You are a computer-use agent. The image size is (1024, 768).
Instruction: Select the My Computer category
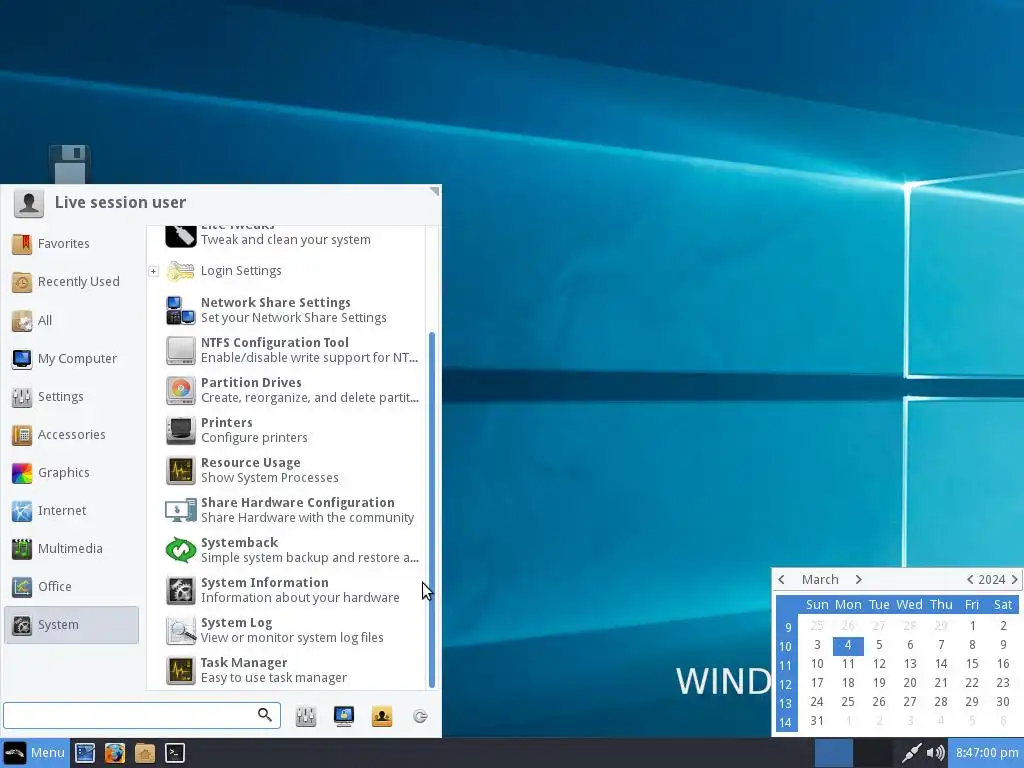71,359
